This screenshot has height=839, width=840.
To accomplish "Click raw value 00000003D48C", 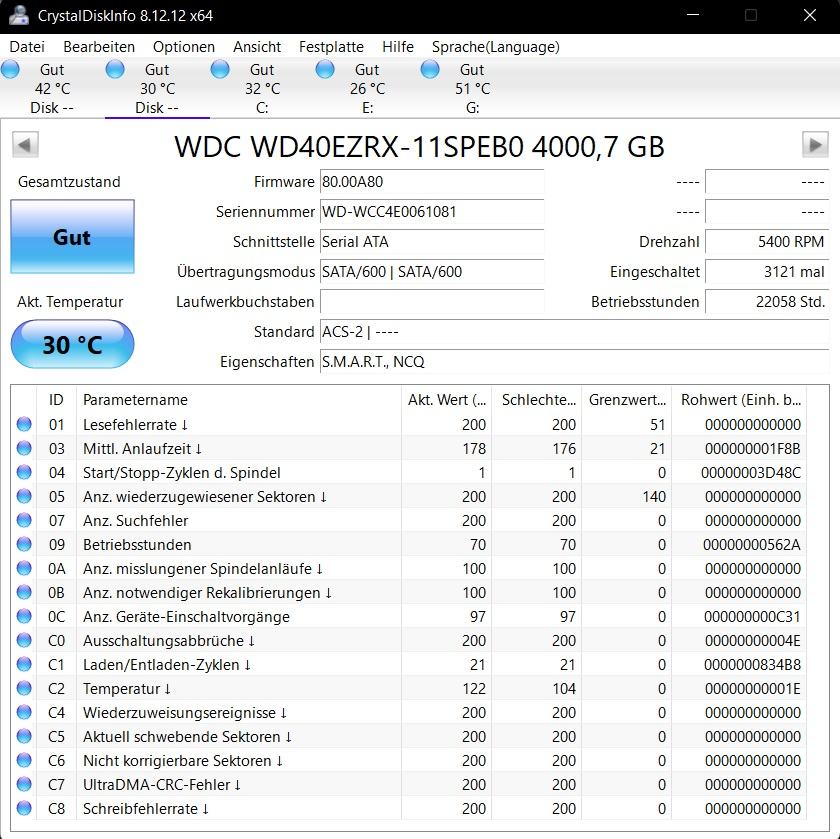I will [x=751, y=473].
